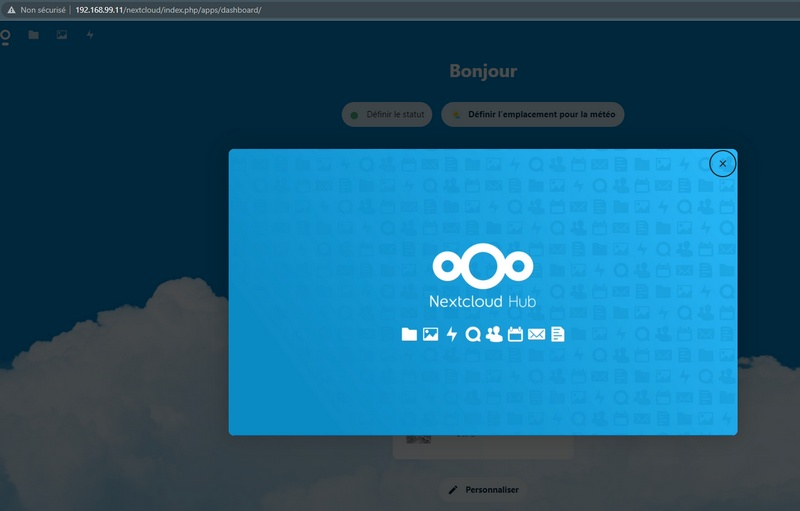The height and width of the screenshot is (511, 800).
Task: Click the Nextcloud logo in top-left corner
Action: click(5, 35)
